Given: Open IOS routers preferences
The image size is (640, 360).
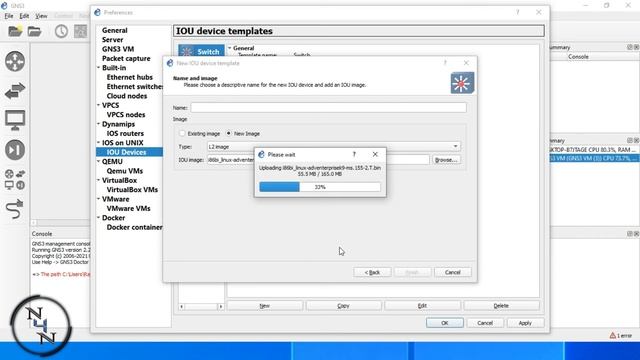Looking at the screenshot, I should tap(125, 133).
